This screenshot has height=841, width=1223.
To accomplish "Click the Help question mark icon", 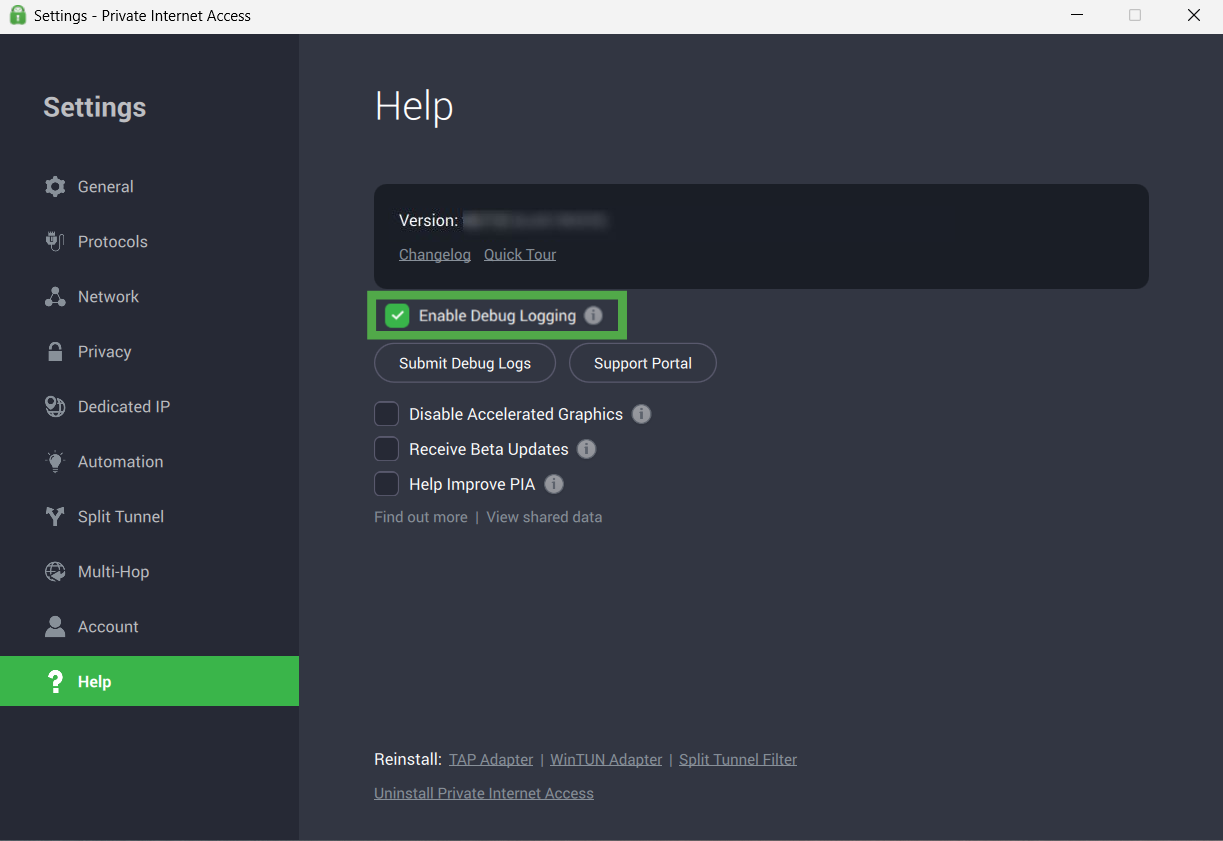I will pos(55,682).
